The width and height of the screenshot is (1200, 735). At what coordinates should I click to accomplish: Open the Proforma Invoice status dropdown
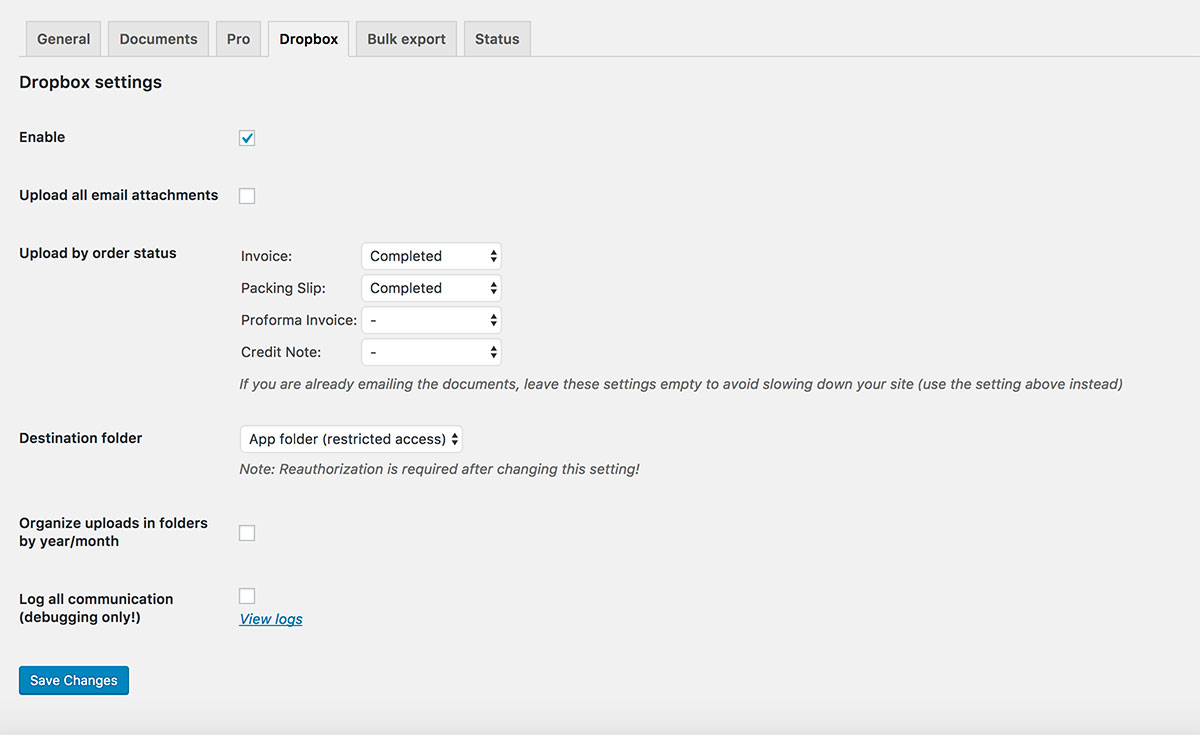[x=431, y=320]
